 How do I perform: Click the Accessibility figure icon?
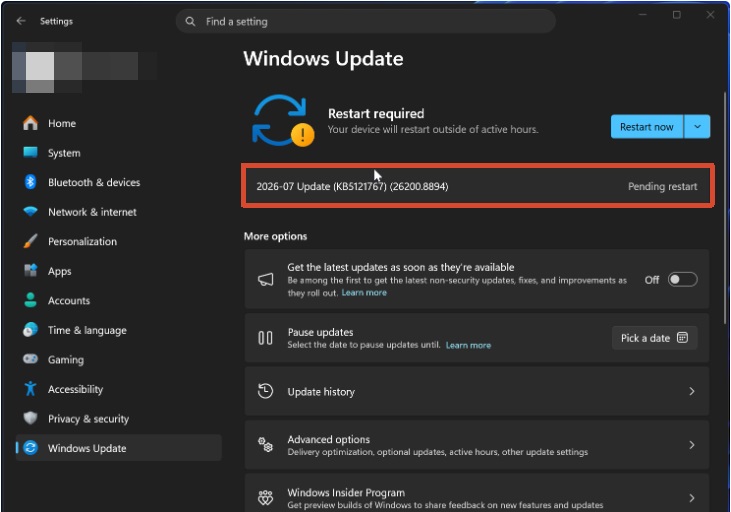30,388
